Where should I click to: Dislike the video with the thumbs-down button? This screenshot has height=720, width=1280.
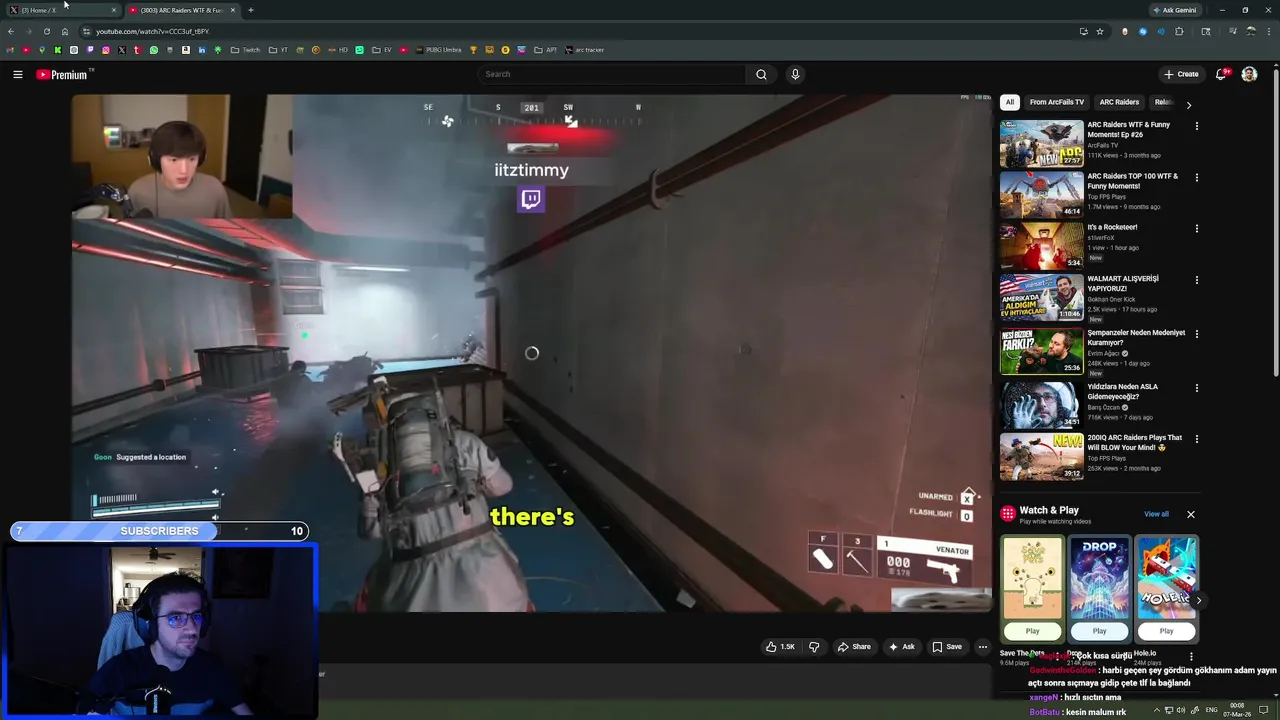click(814, 647)
